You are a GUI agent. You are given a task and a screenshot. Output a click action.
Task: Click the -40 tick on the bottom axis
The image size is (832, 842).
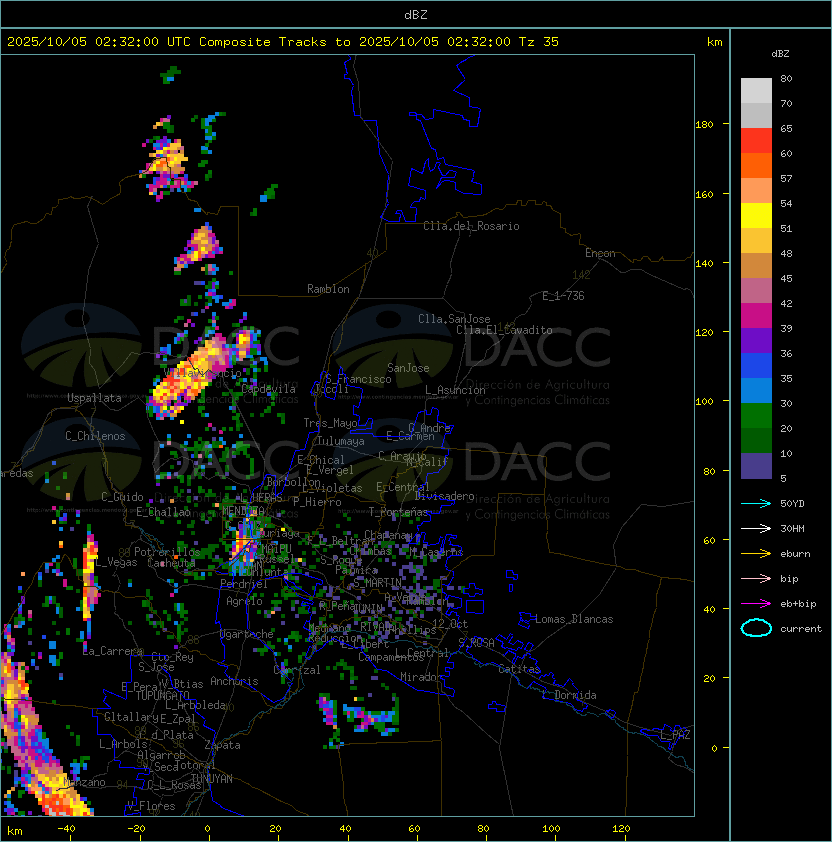66,829
